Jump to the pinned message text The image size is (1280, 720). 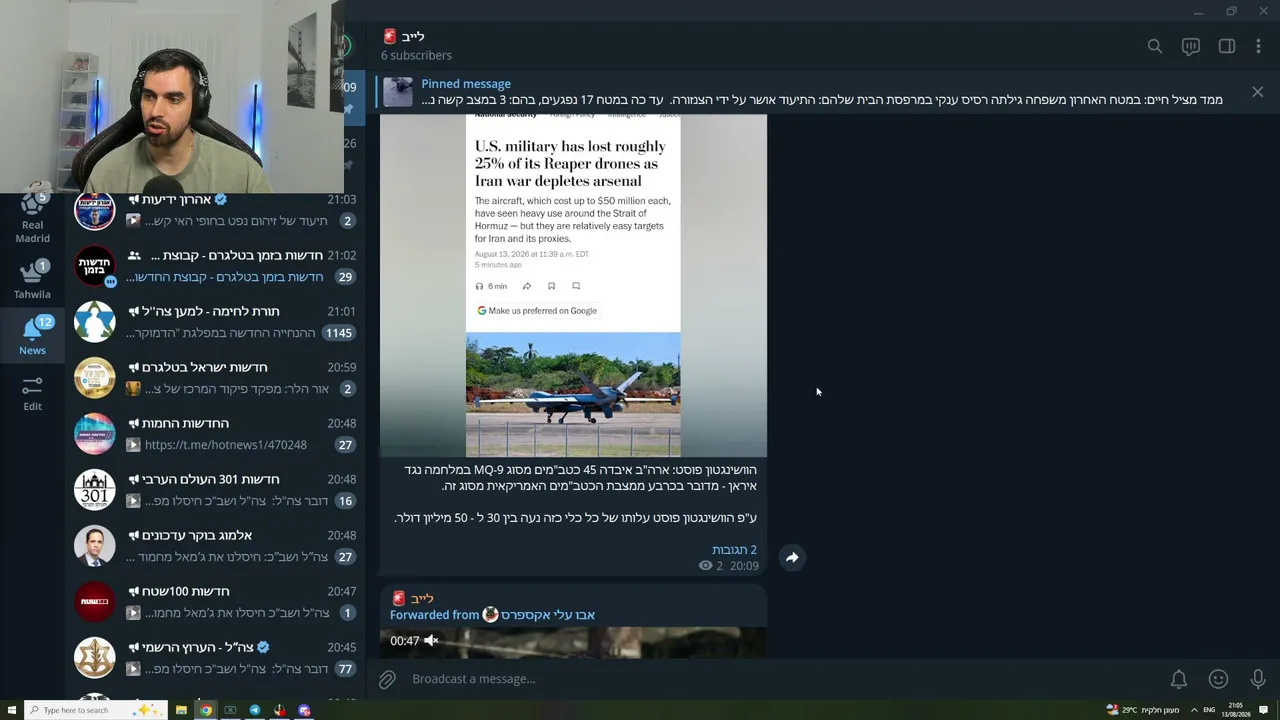822,100
